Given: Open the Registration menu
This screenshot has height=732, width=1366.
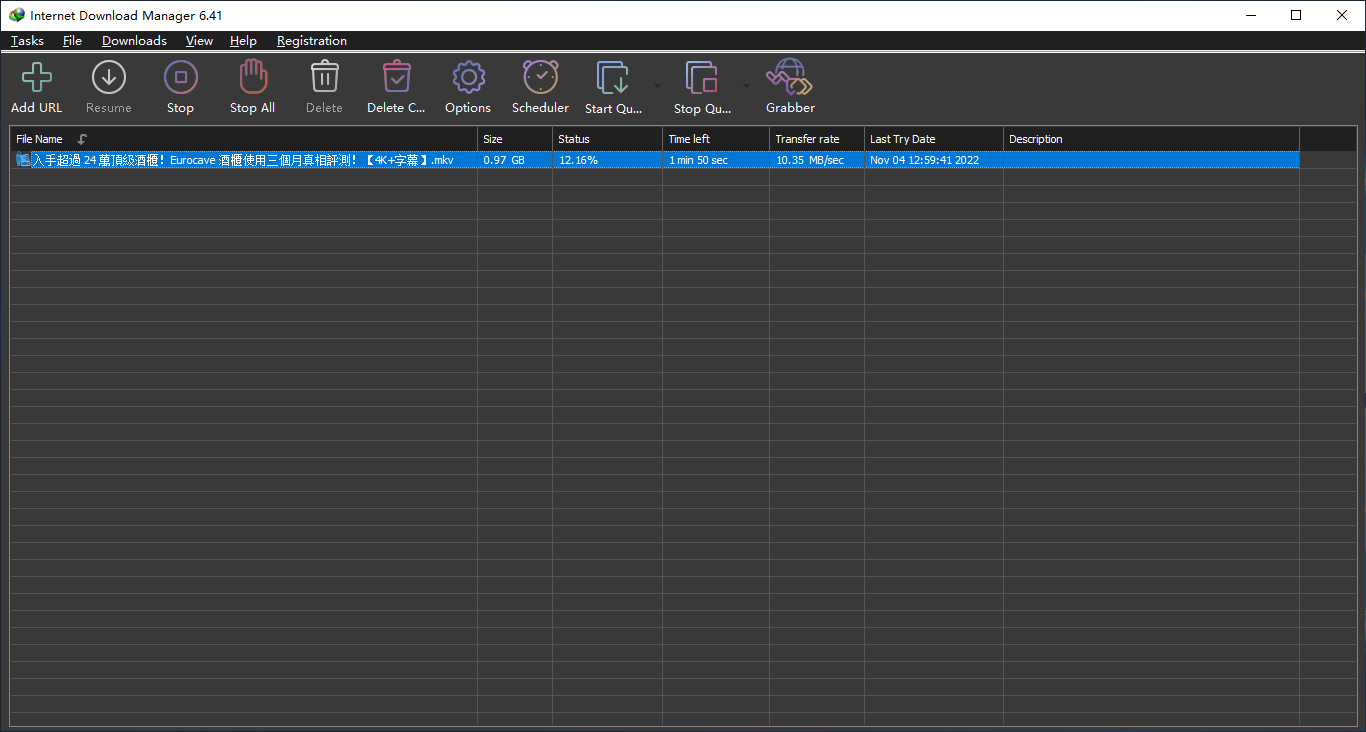Looking at the screenshot, I should (x=312, y=41).
